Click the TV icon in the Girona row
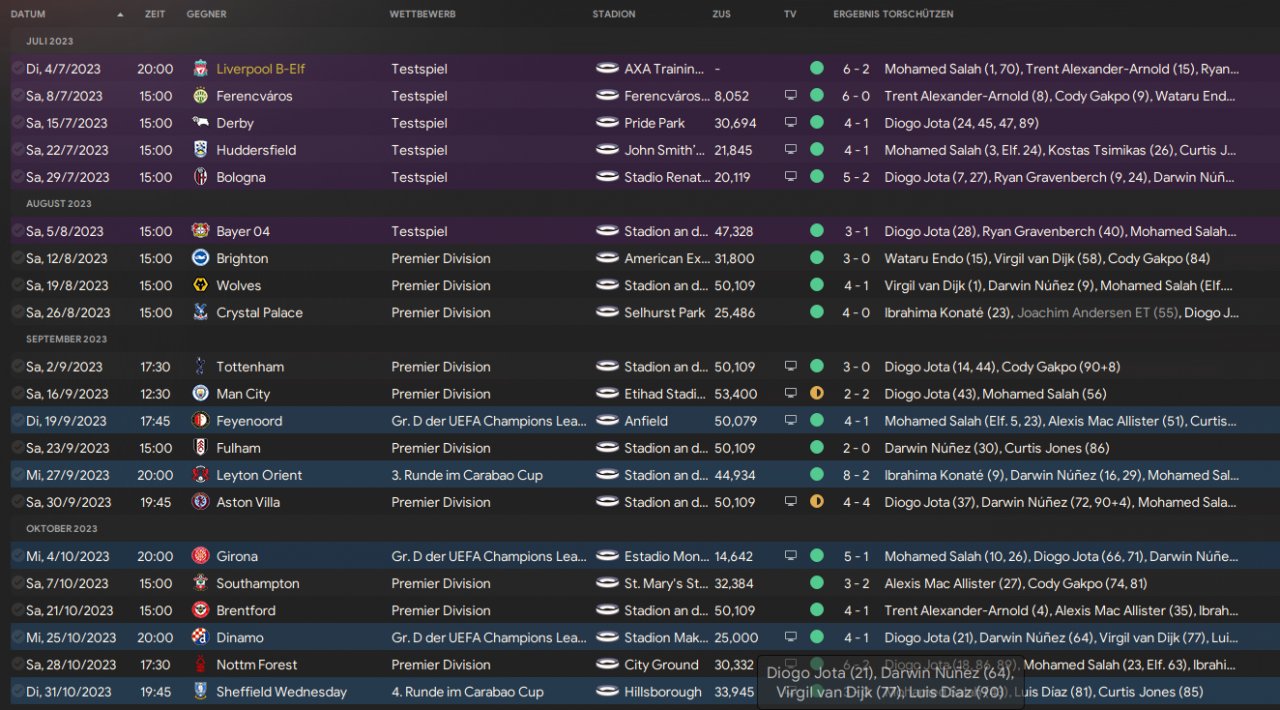The image size is (1280, 710). 790,556
